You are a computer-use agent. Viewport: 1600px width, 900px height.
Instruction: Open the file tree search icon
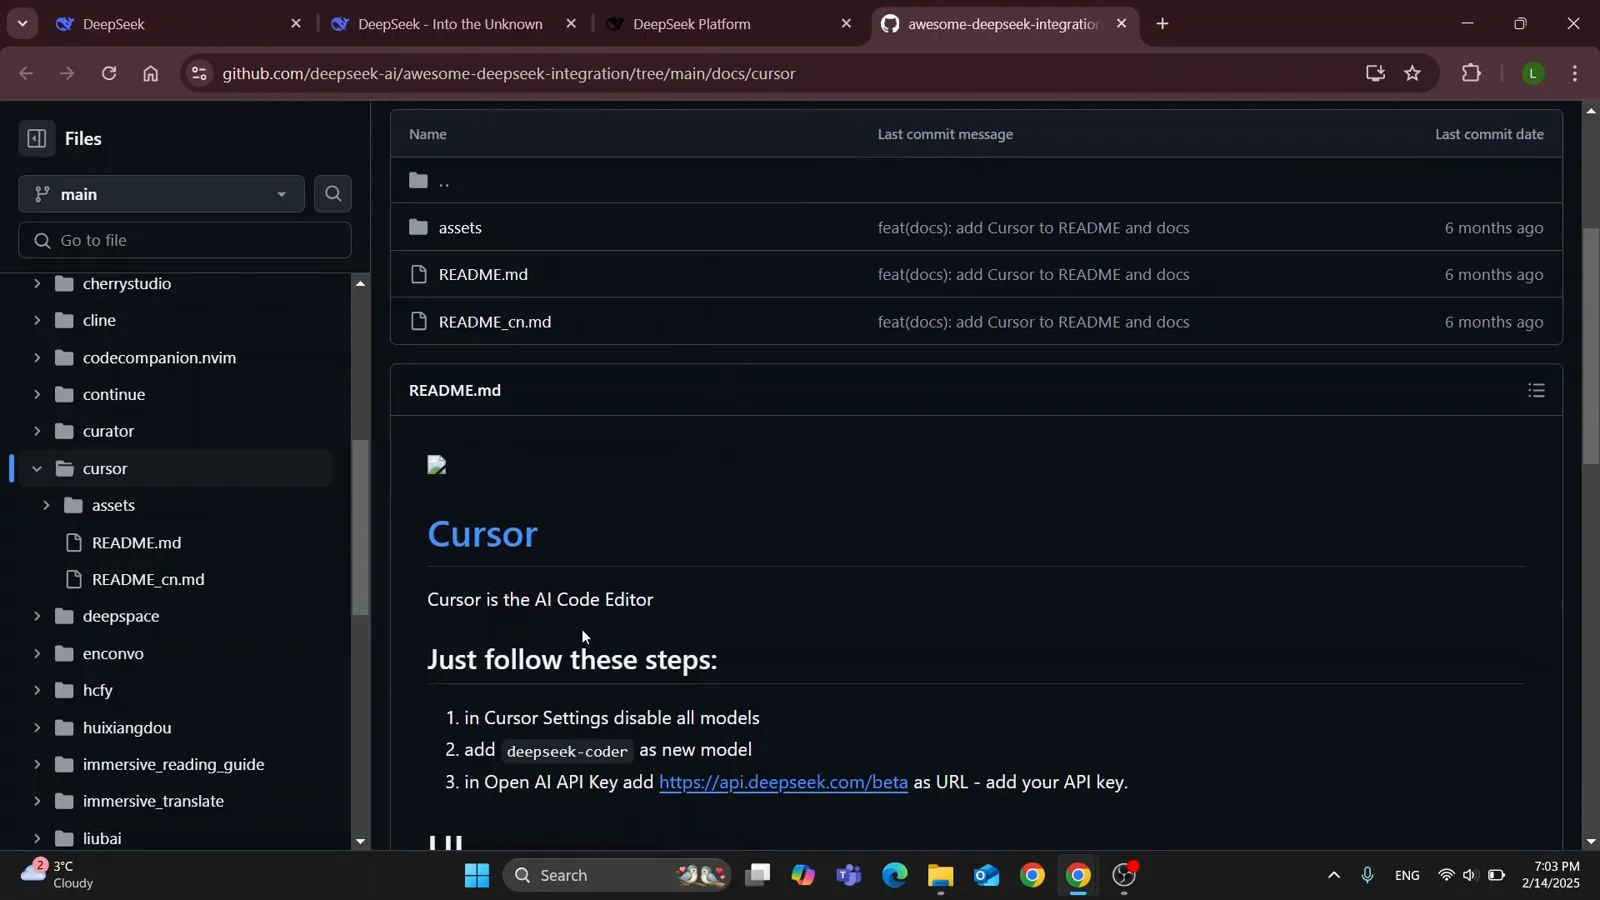tap(333, 194)
